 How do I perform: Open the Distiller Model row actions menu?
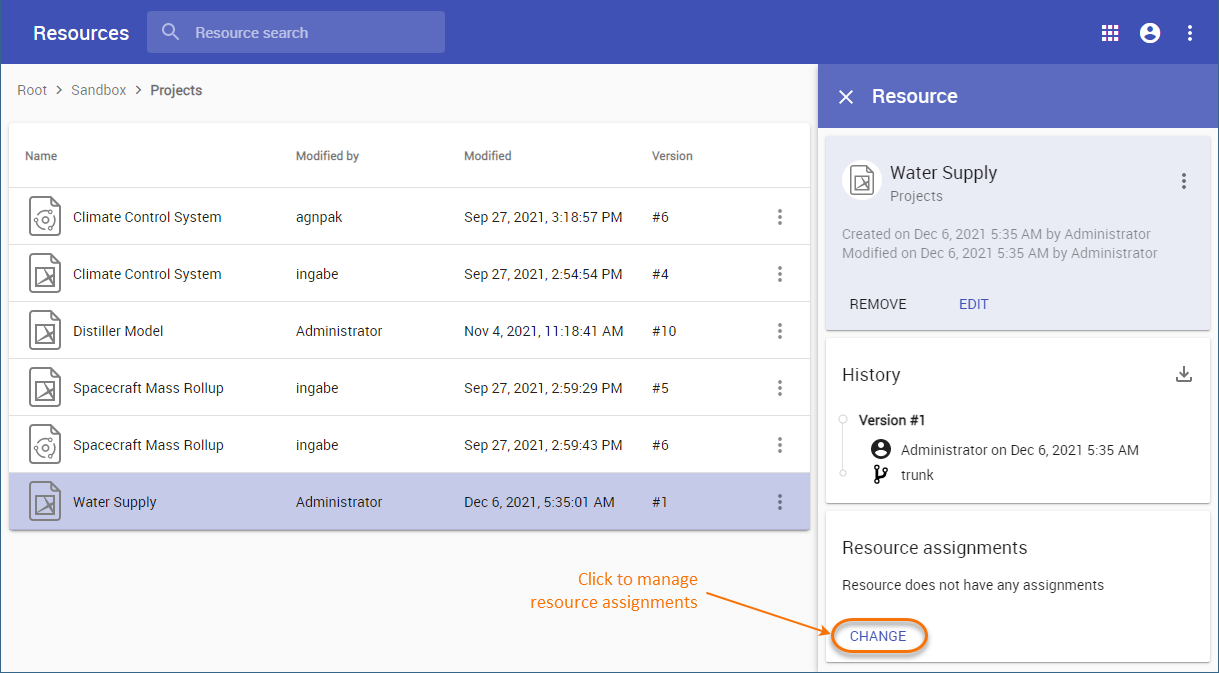(780, 331)
